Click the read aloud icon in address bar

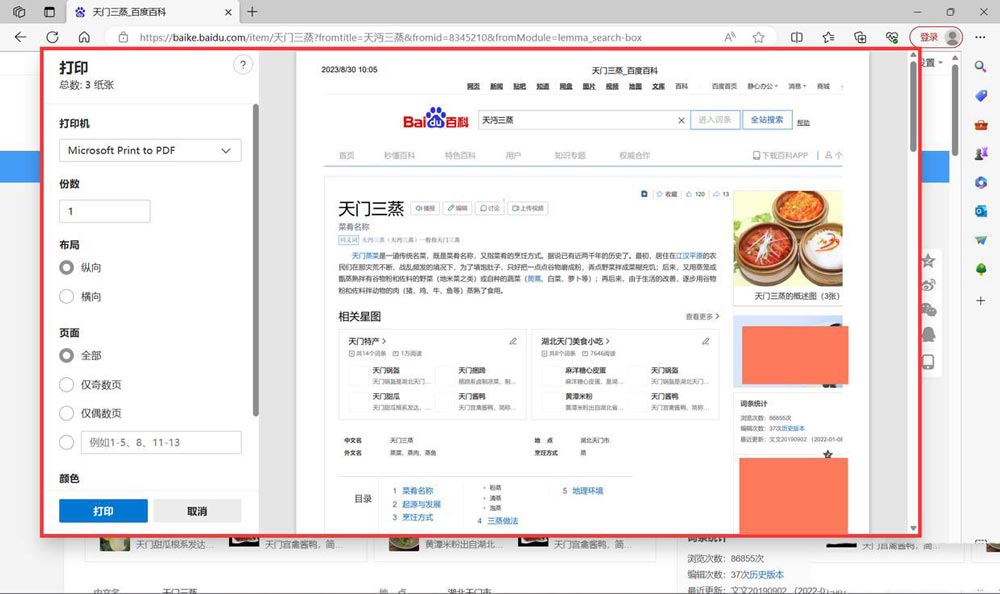[730, 37]
